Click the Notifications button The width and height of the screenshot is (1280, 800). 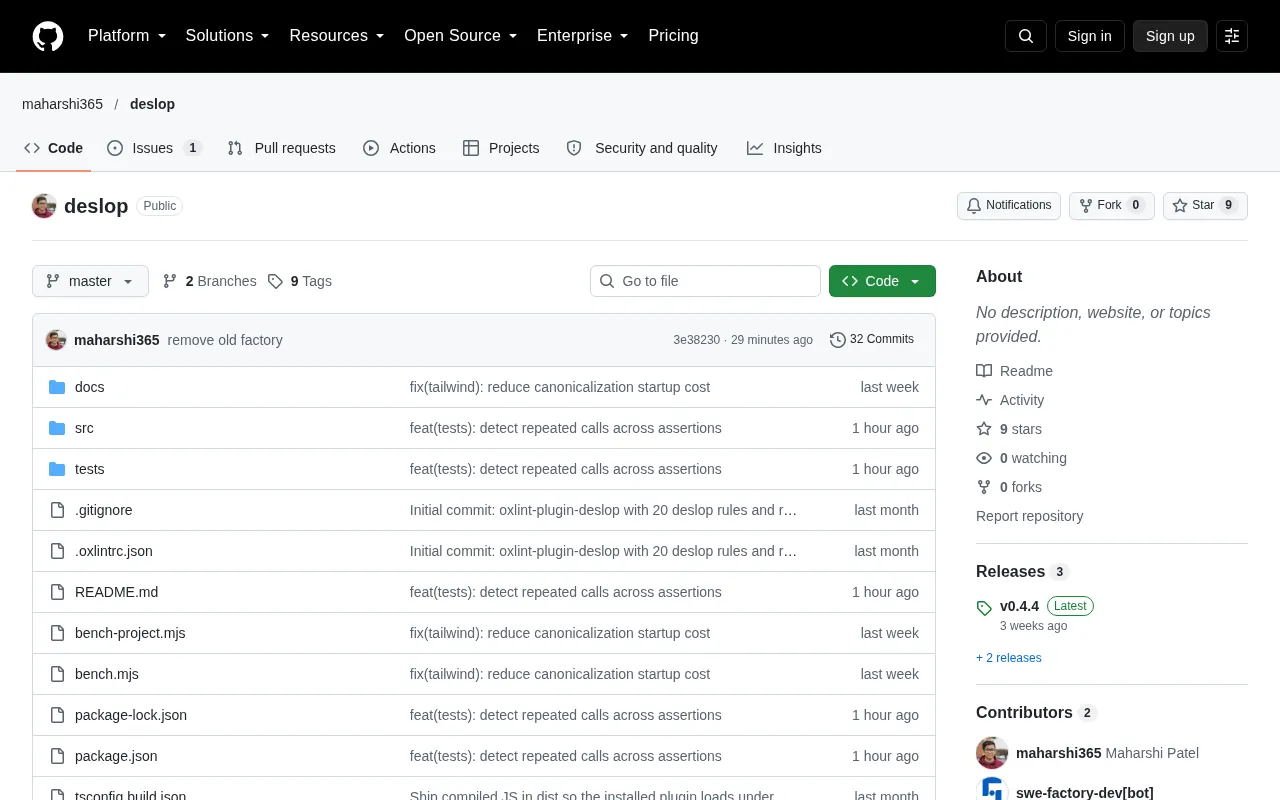(x=1009, y=206)
